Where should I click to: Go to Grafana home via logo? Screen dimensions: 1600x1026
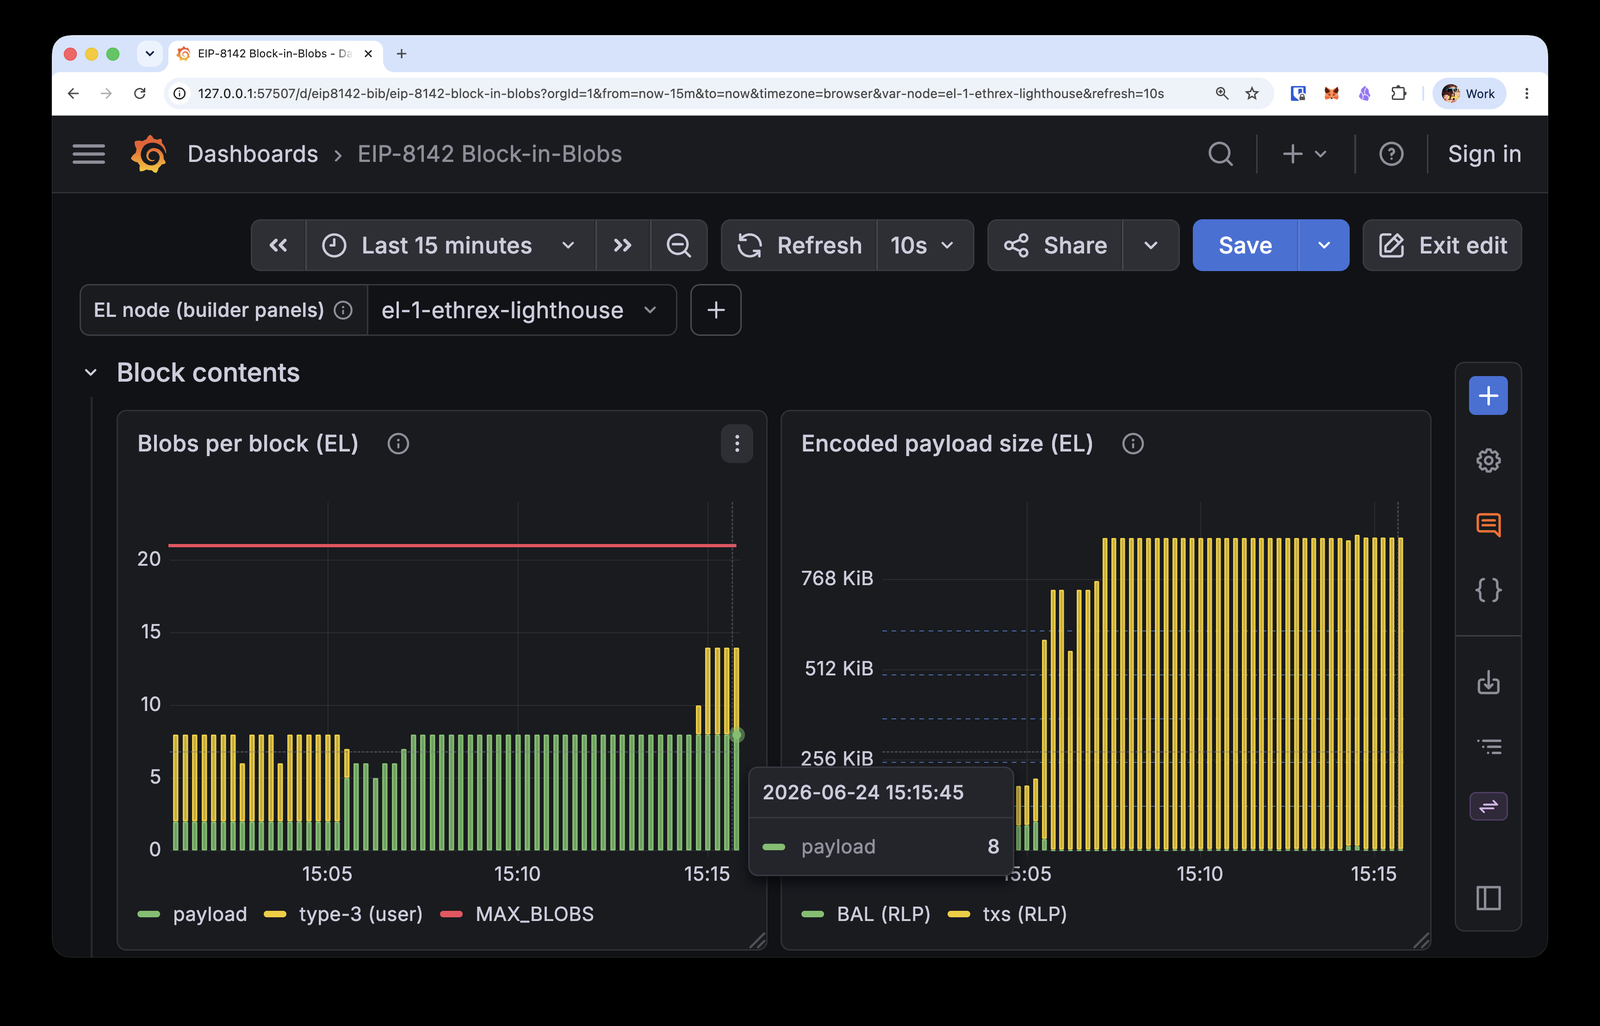[x=149, y=154]
